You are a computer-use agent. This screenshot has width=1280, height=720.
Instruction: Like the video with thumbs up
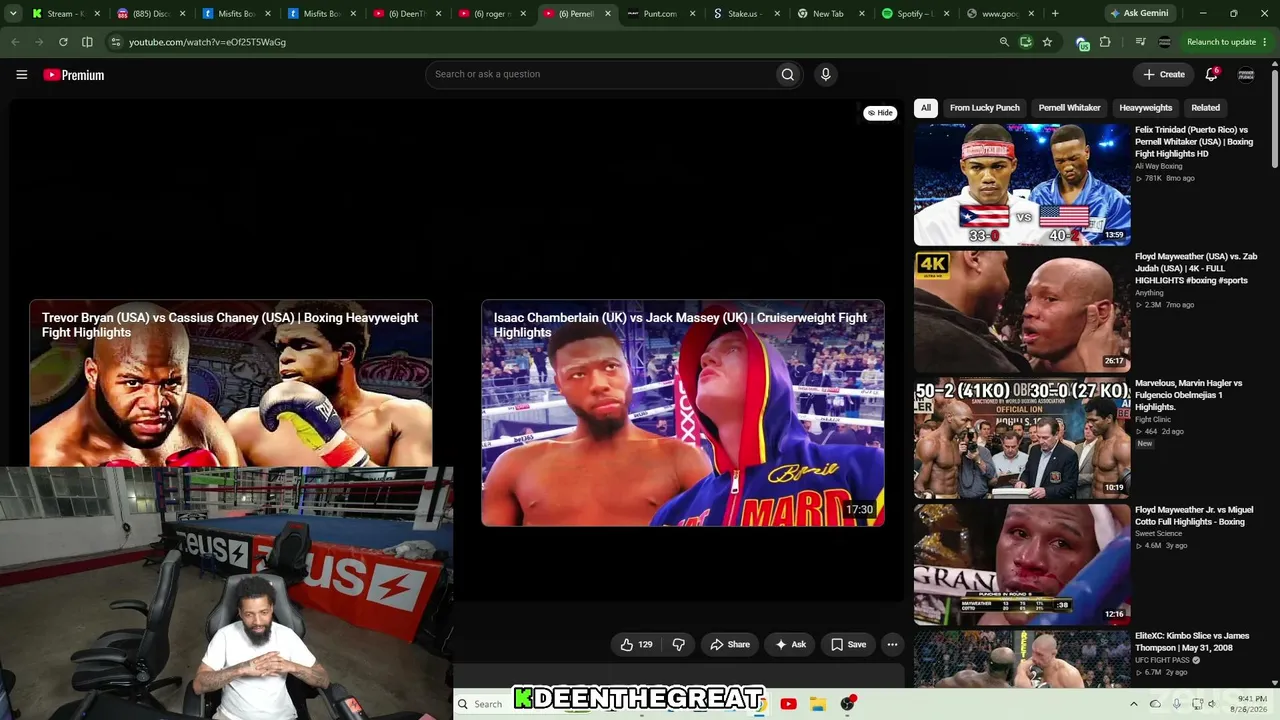pyautogui.click(x=636, y=645)
